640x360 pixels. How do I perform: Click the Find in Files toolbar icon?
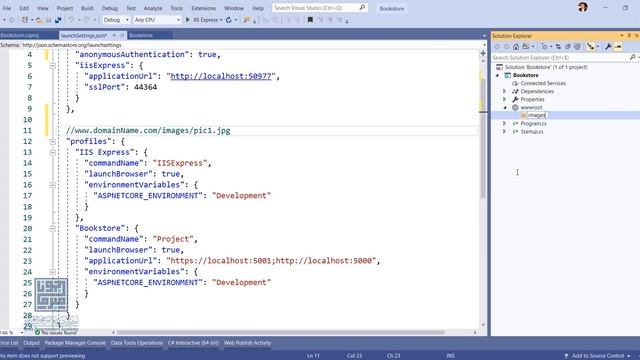[247, 20]
